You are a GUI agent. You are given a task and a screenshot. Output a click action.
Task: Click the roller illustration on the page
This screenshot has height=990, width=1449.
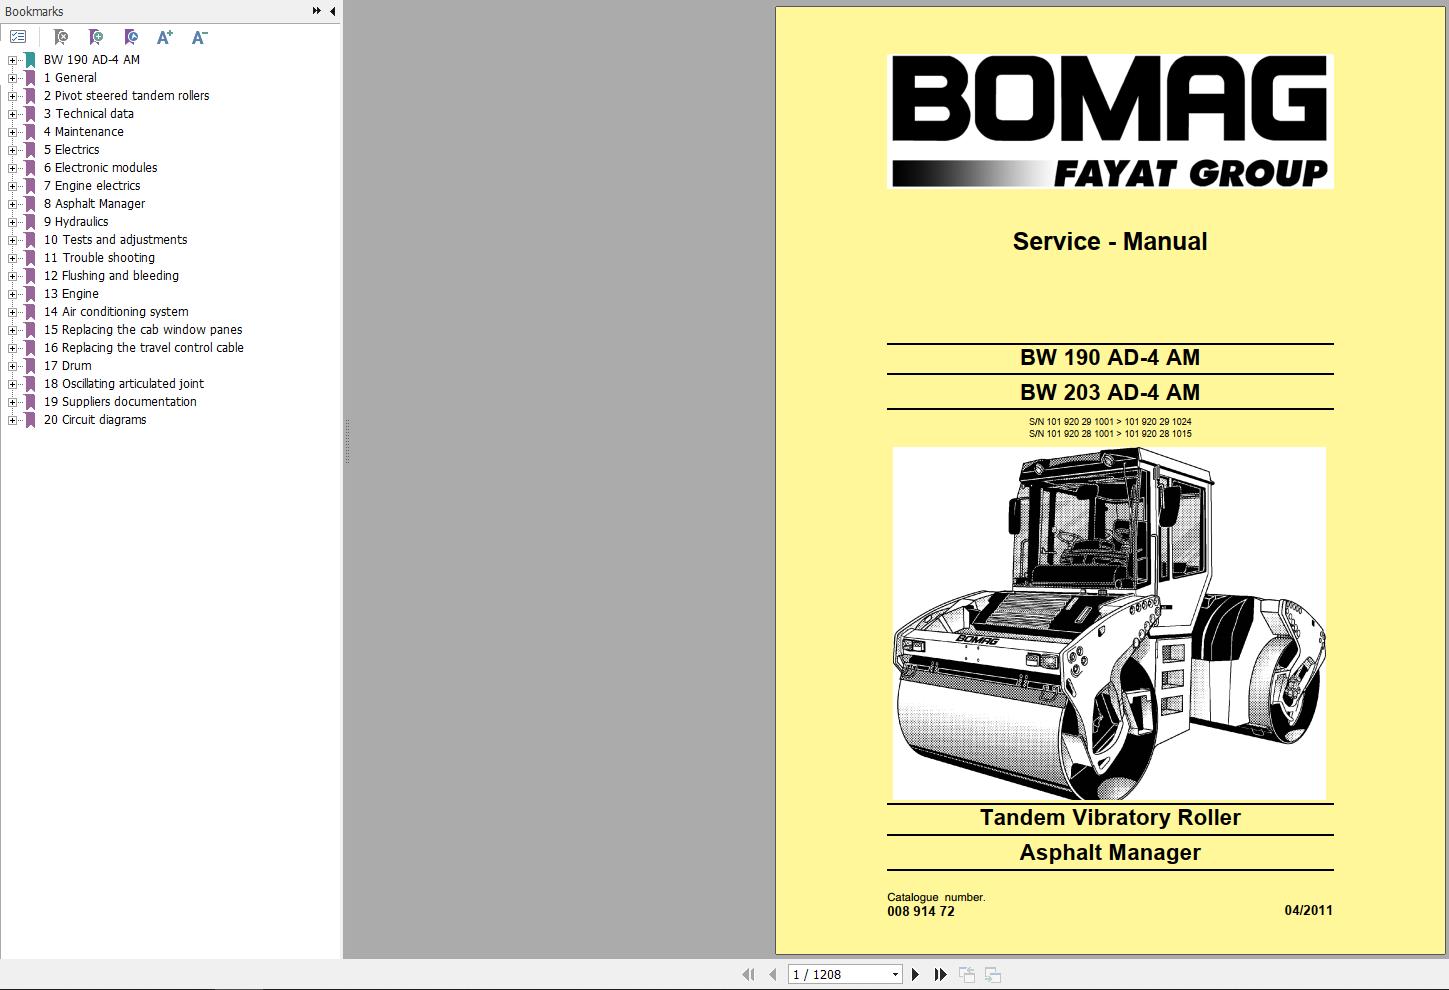point(1109,623)
